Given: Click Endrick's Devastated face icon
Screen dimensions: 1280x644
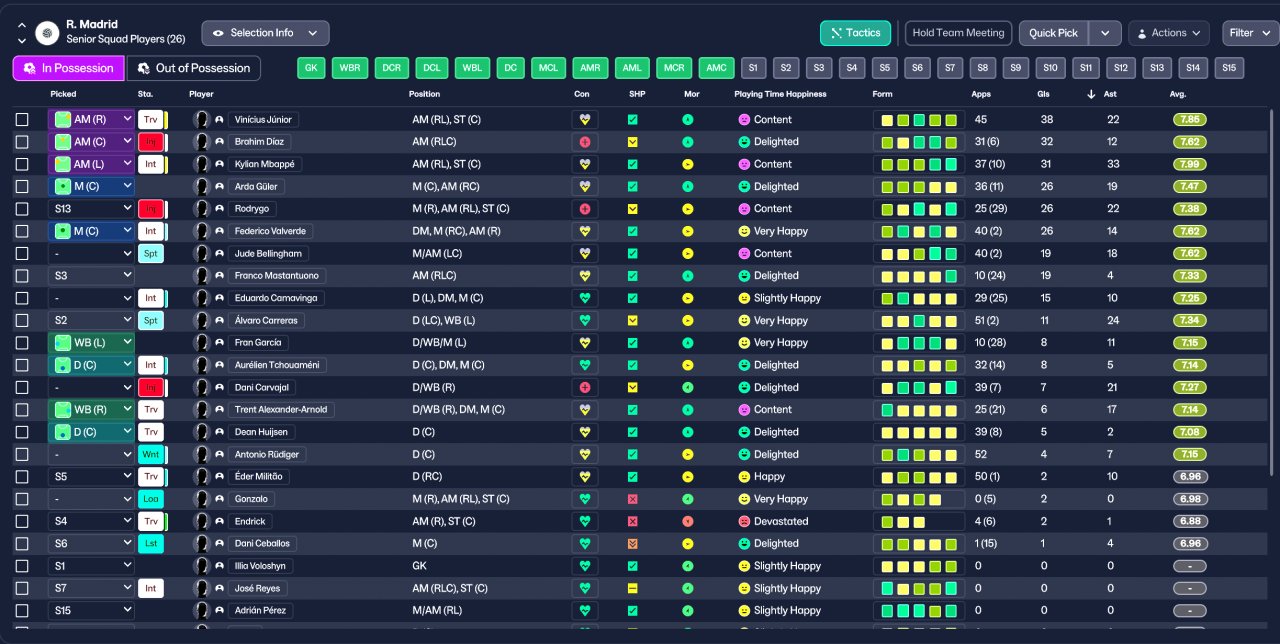Looking at the screenshot, I should click(x=744, y=521).
